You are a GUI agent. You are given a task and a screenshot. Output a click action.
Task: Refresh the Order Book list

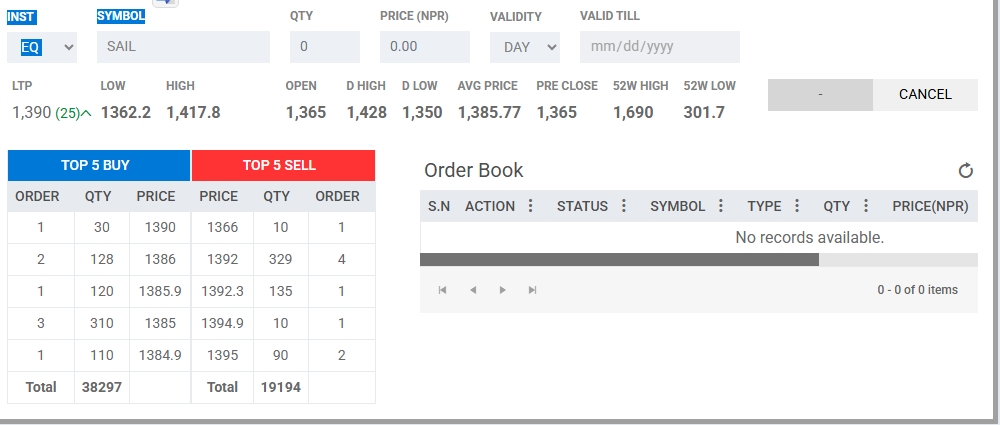tap(966, 170)
